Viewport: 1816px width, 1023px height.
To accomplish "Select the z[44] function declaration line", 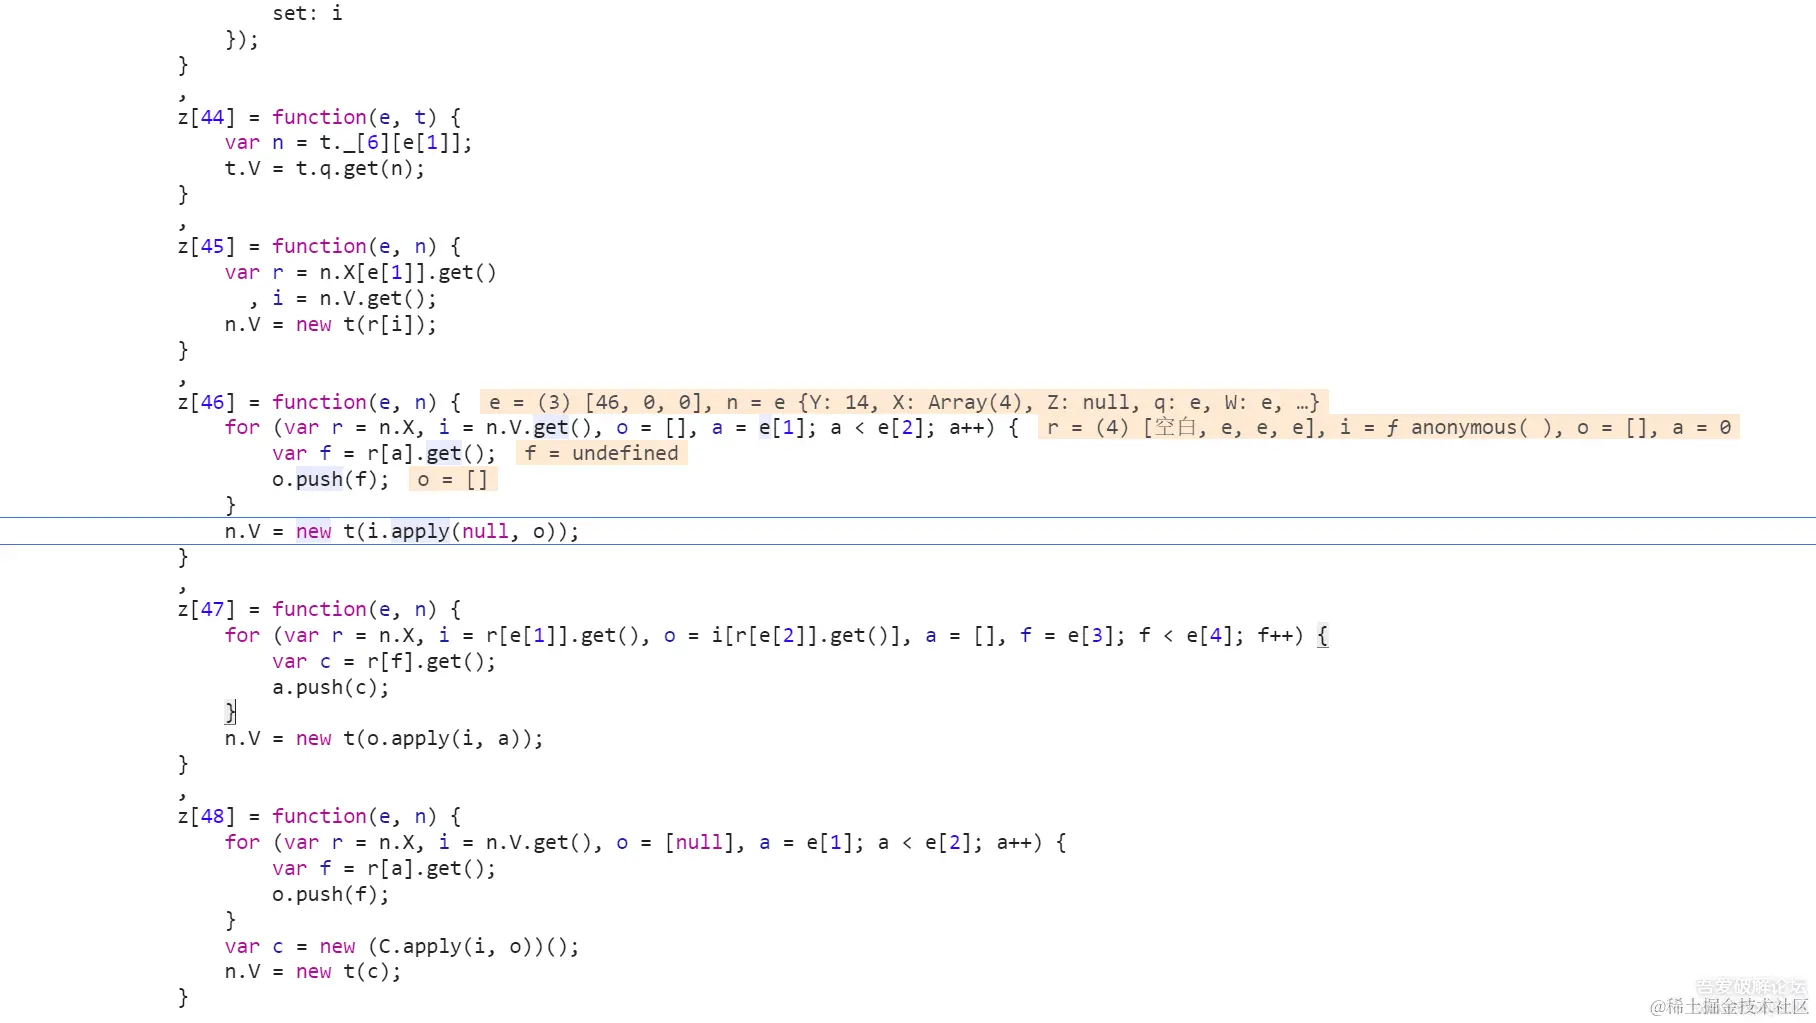I will pyautogui.click(x=319, y=117).
